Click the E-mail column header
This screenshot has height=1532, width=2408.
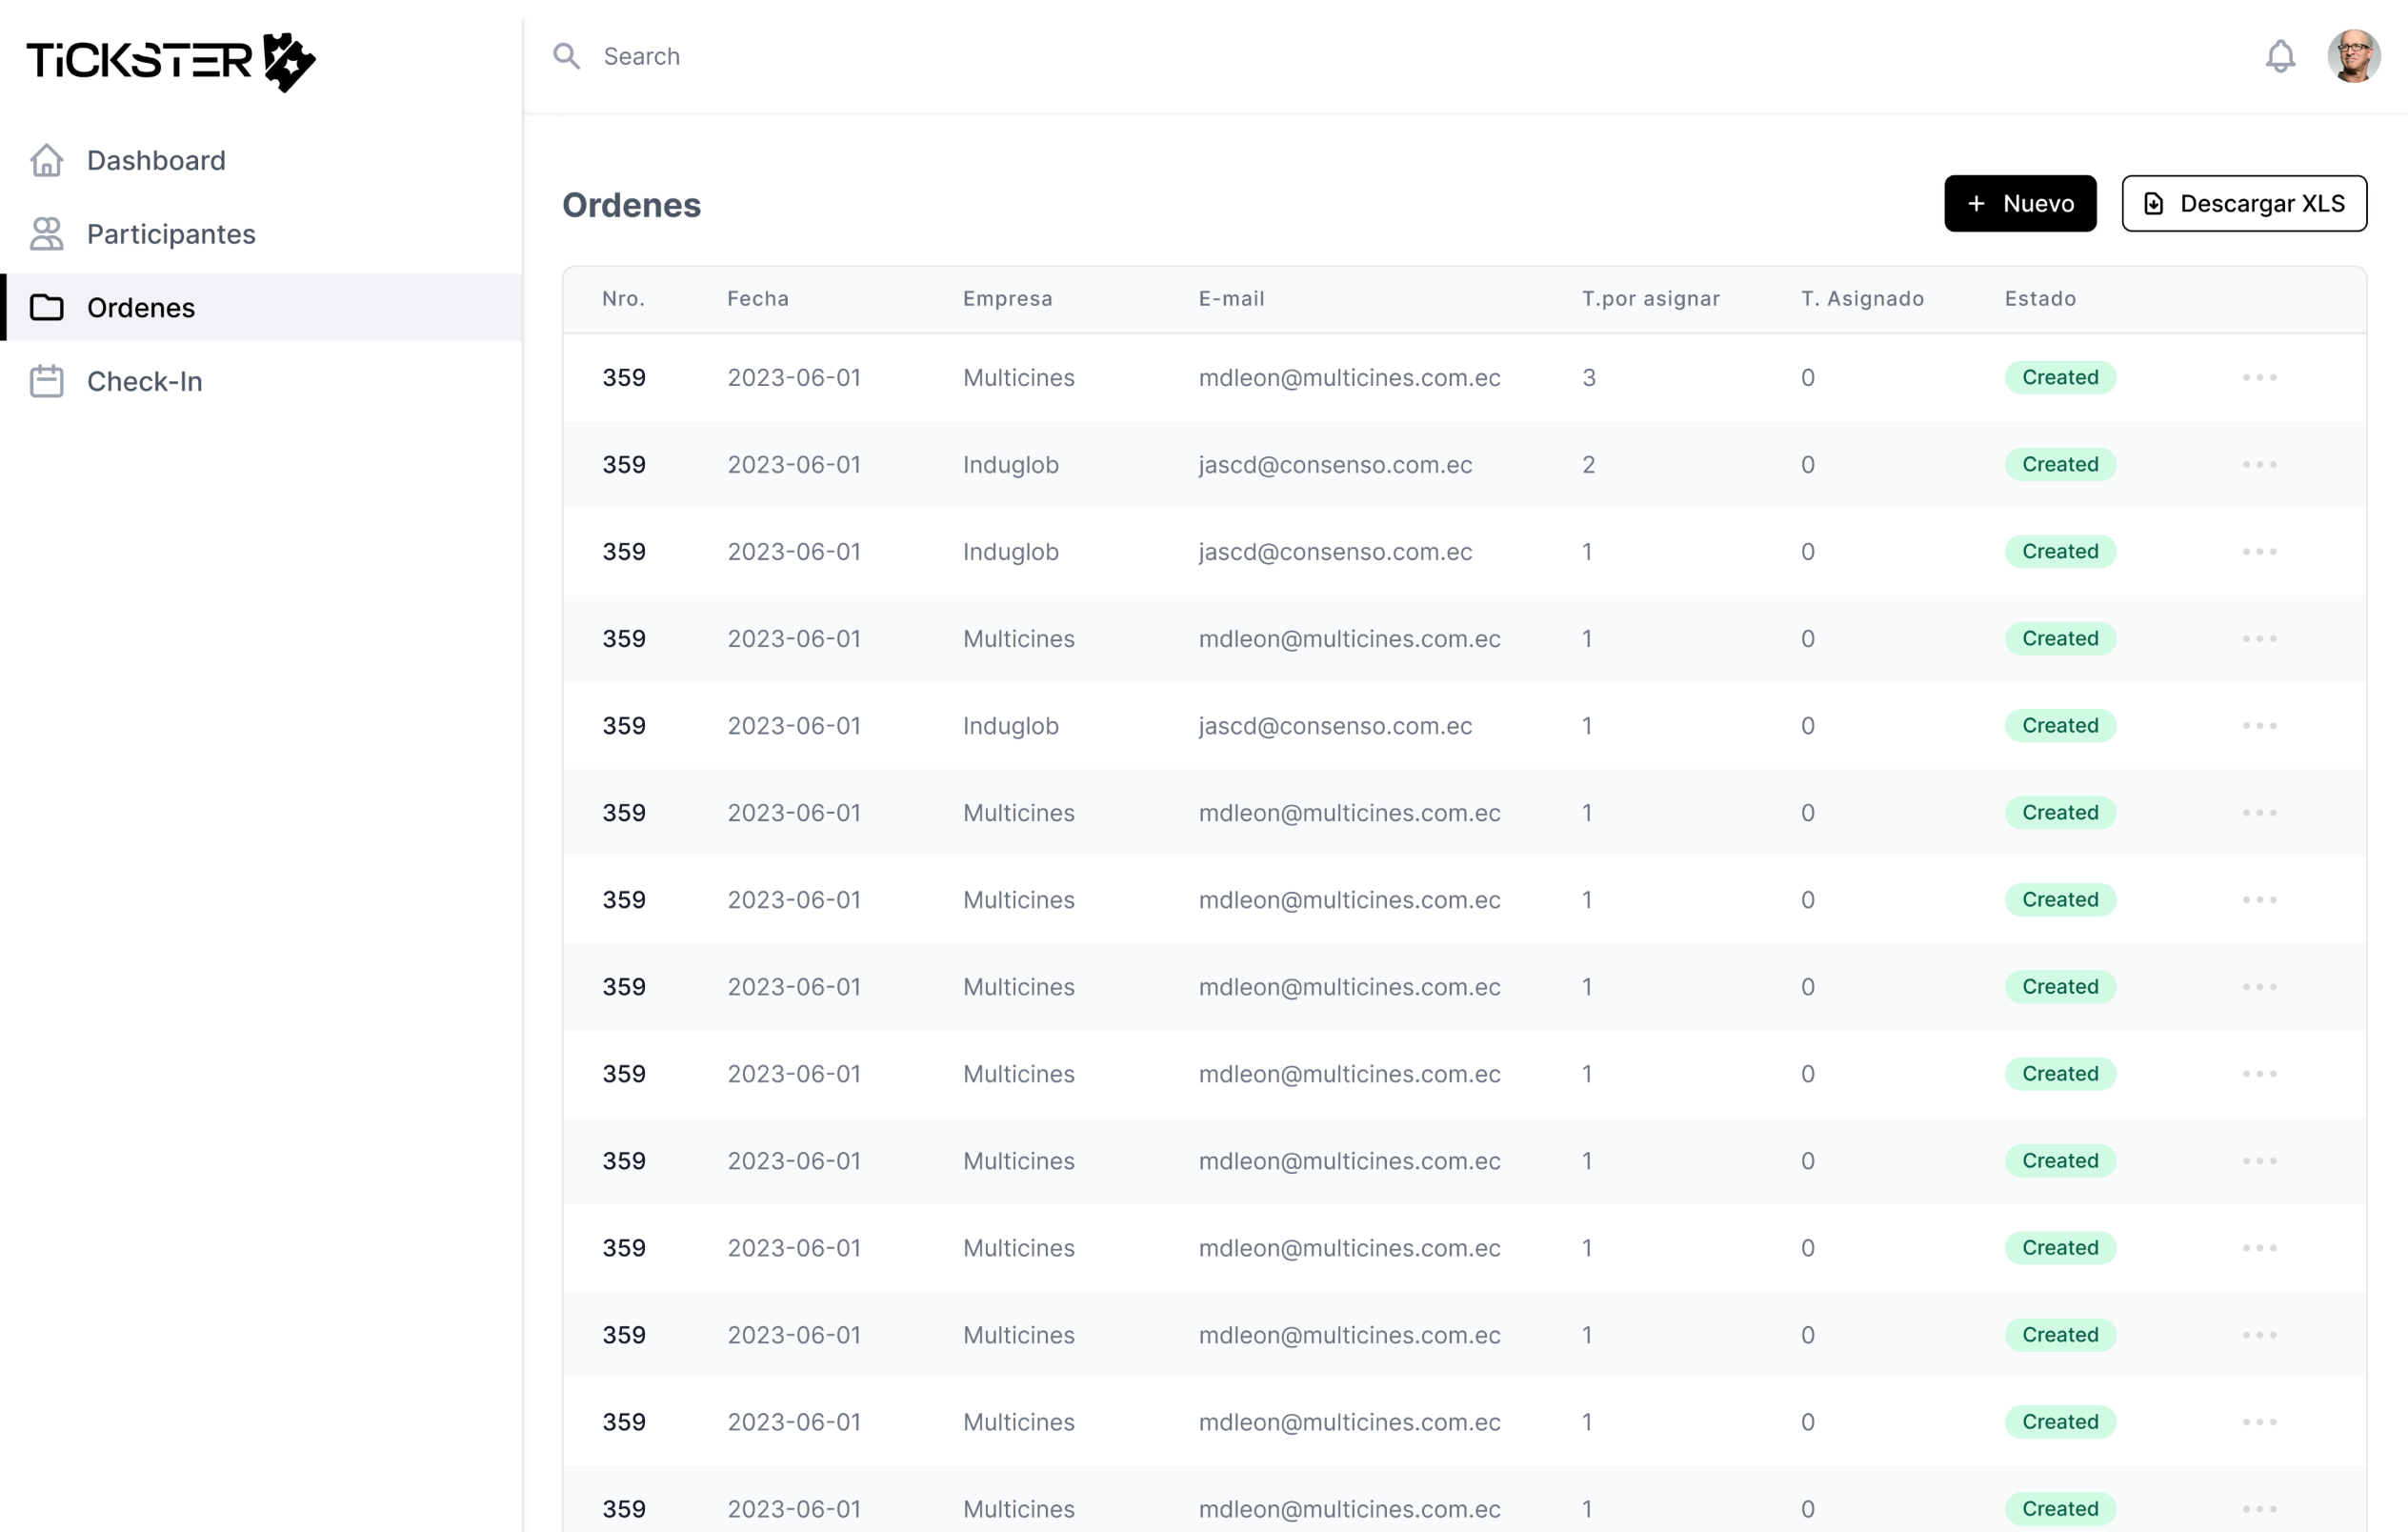1231,299
